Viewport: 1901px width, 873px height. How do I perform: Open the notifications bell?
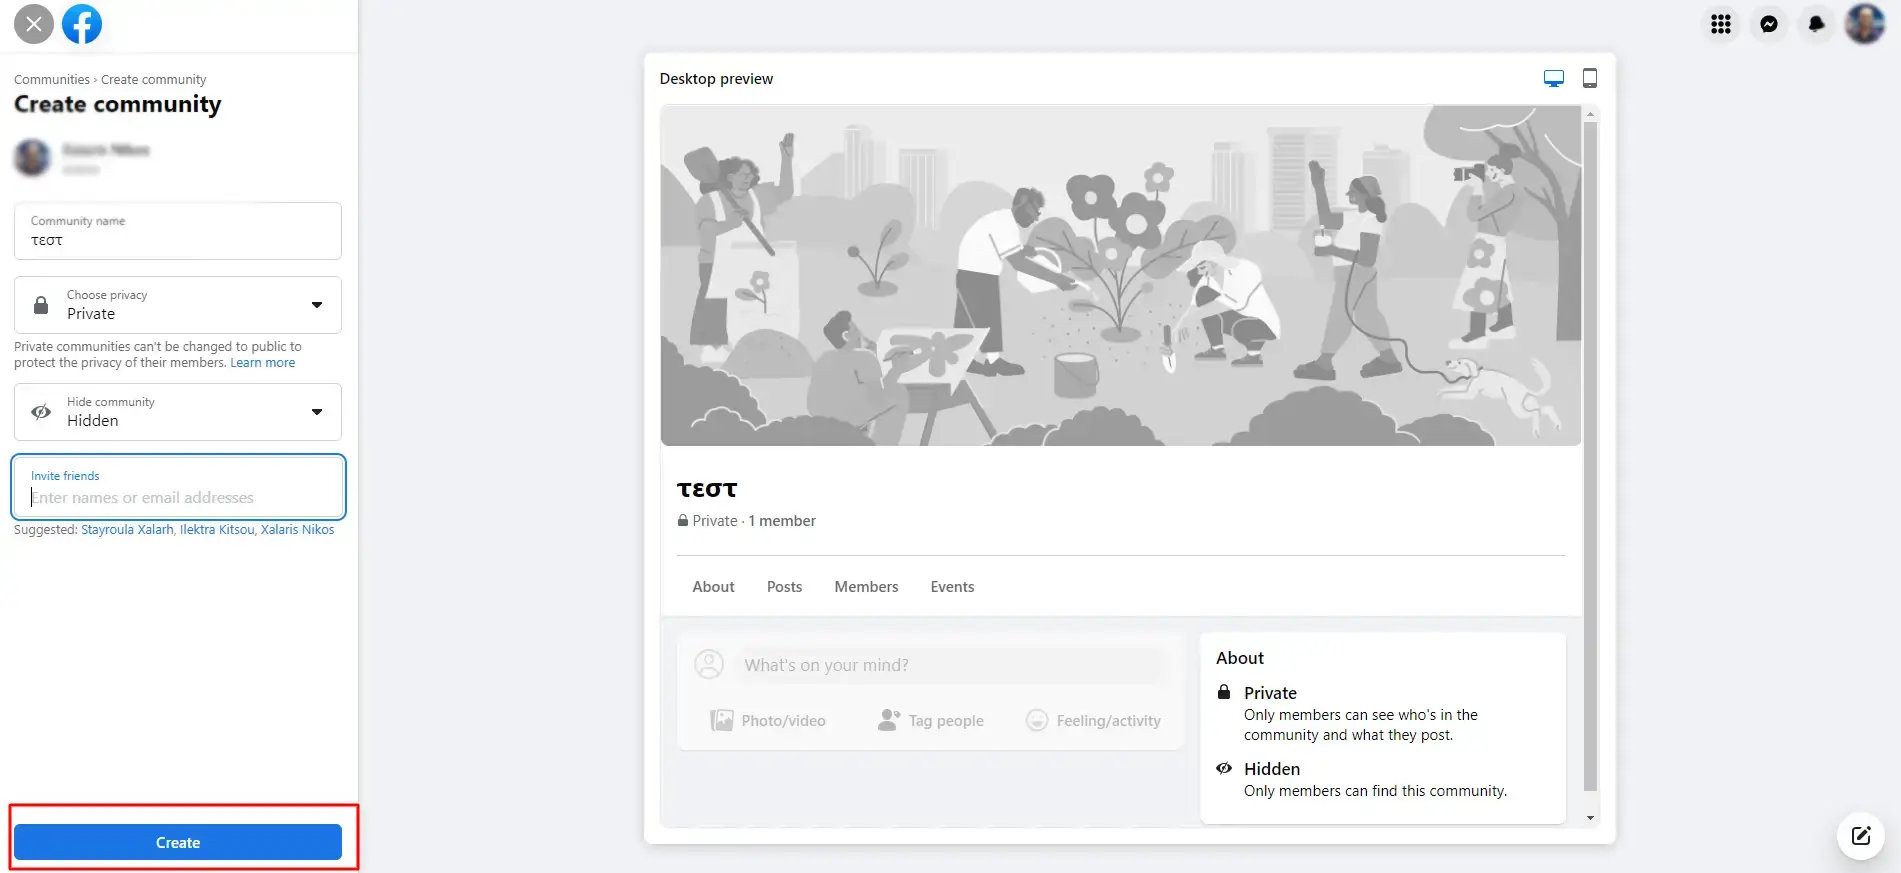[x=1817, y=24]
